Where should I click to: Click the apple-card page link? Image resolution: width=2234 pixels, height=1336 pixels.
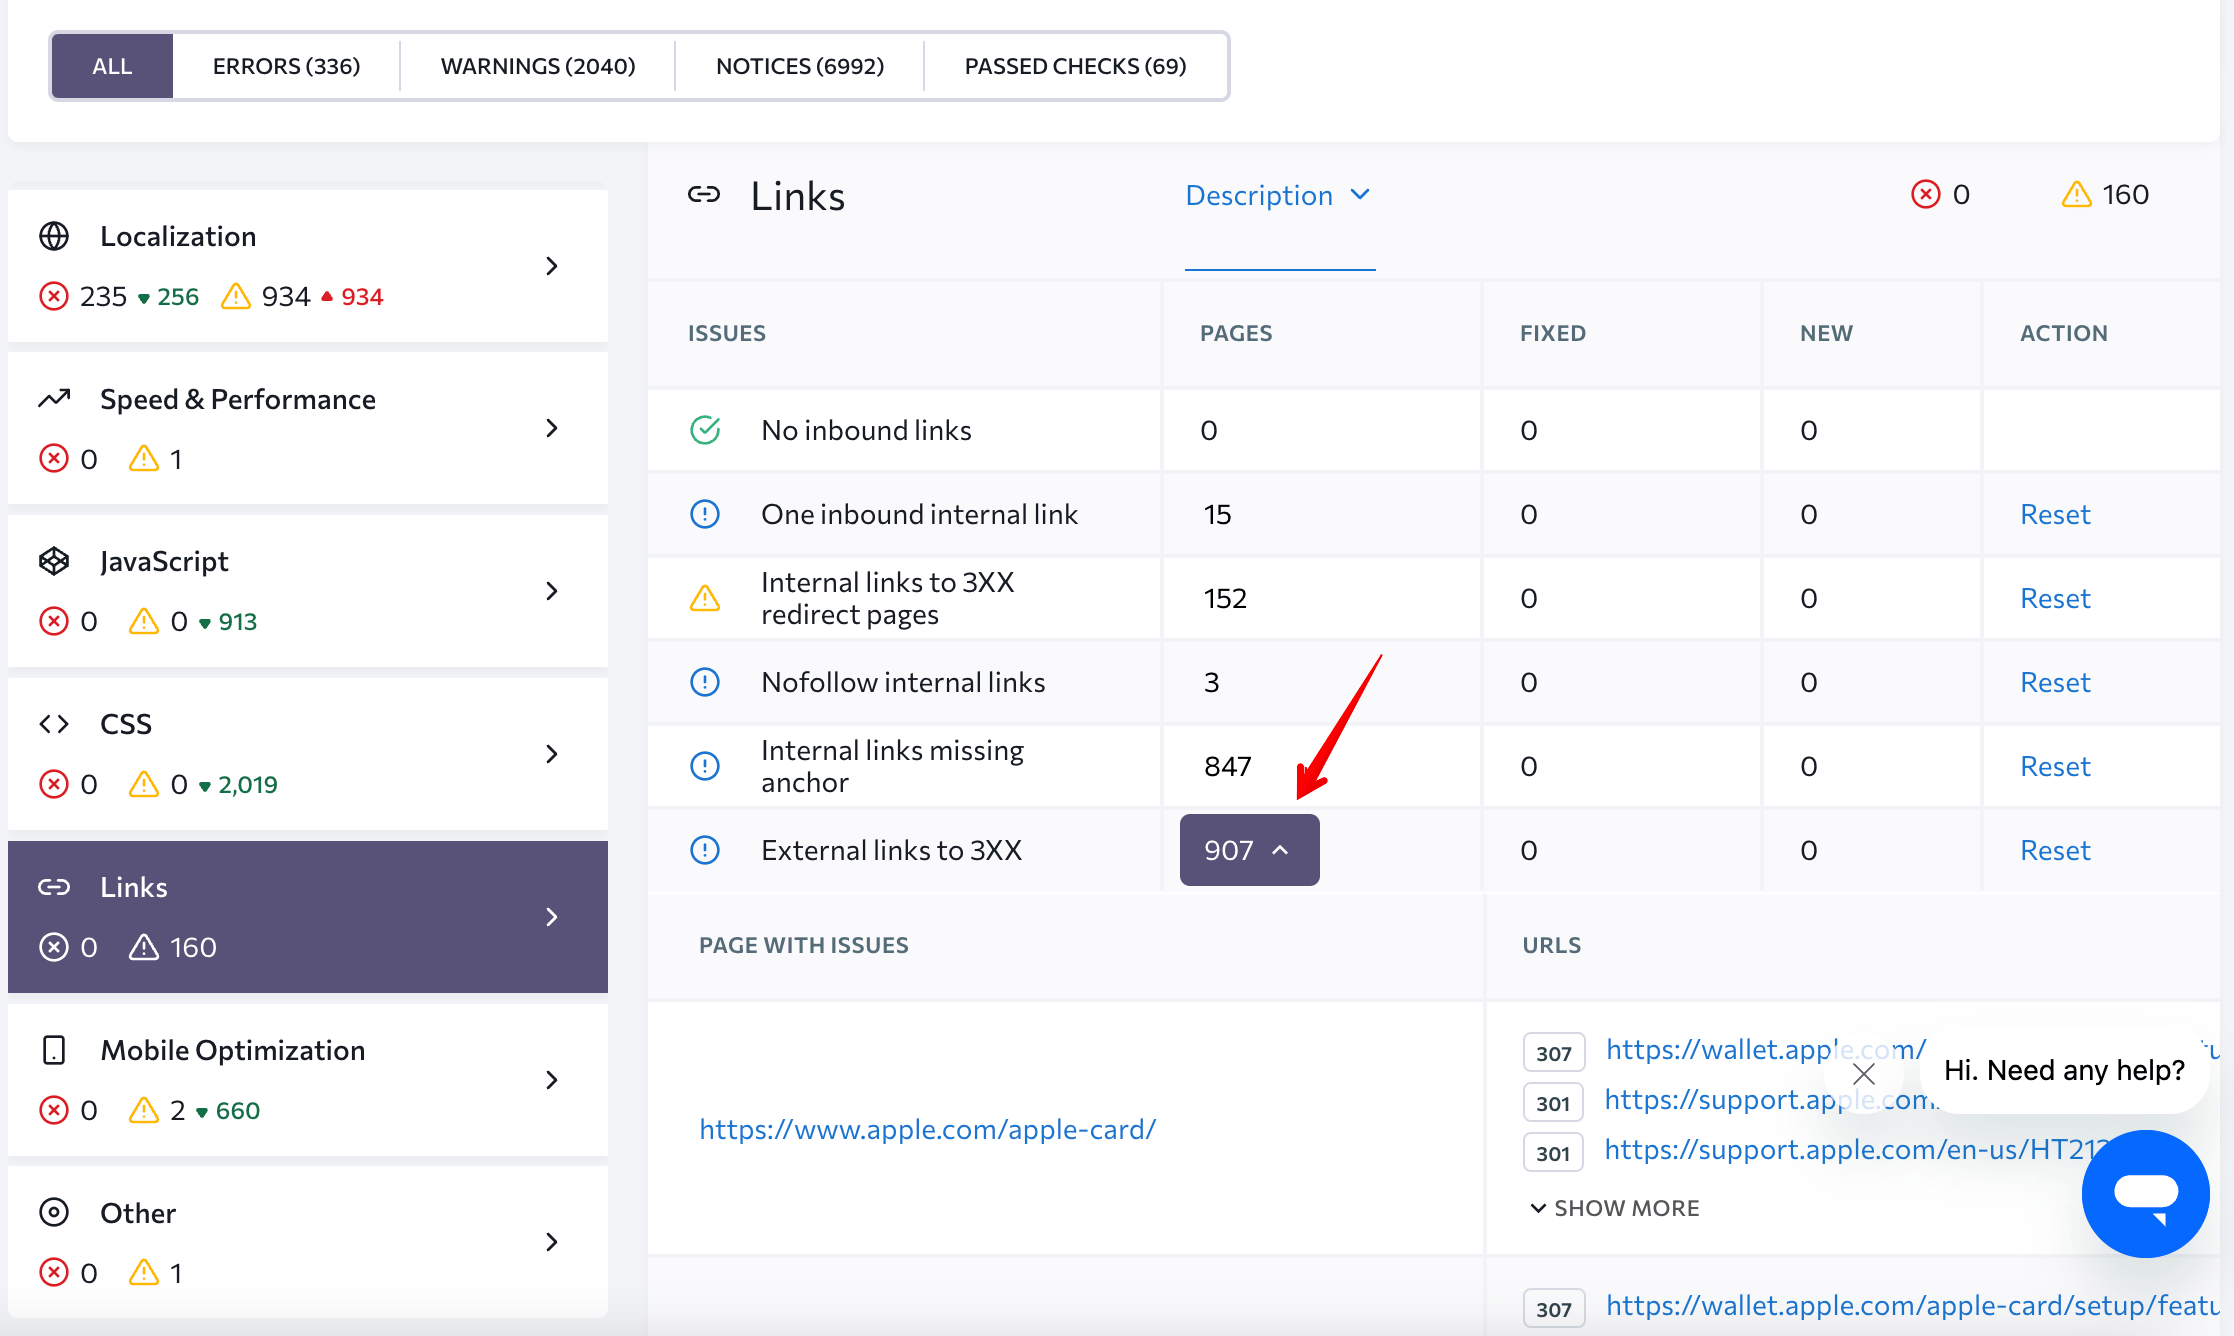pyautogui.click(x=929, y=1129)
